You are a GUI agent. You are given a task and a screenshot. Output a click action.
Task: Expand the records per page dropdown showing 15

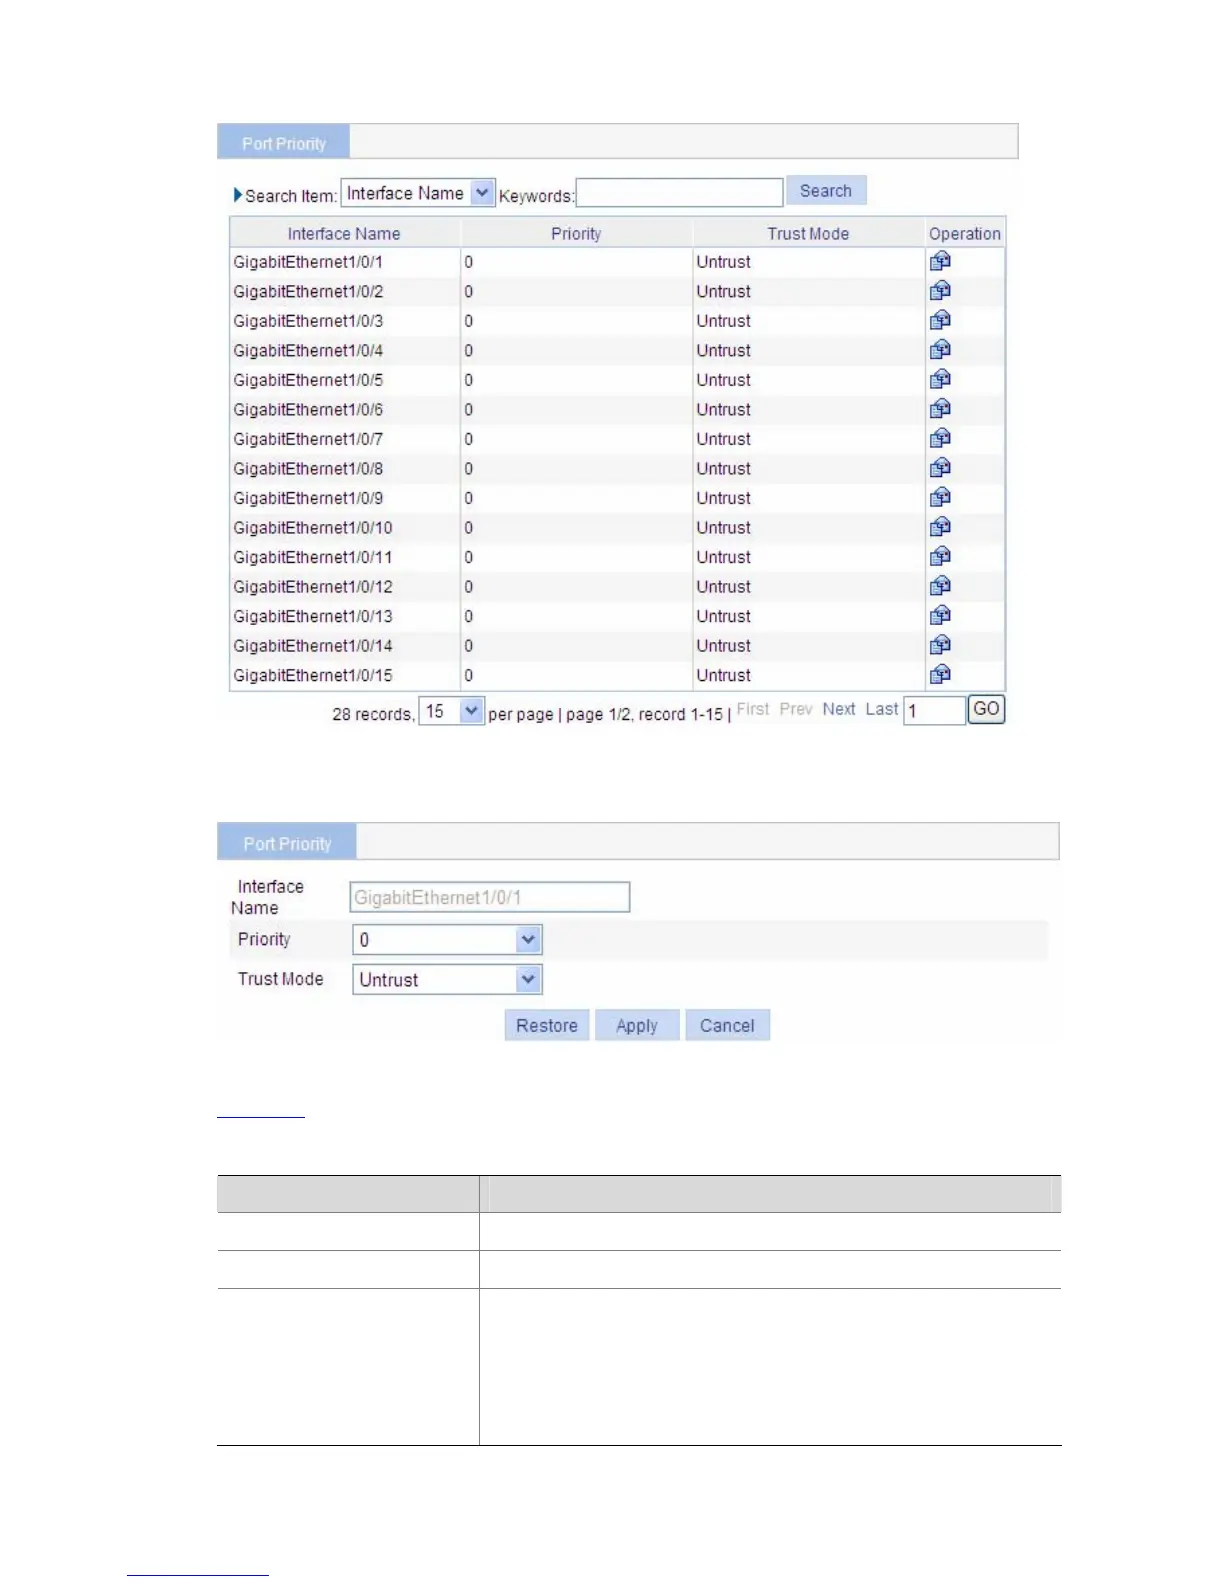451,711
